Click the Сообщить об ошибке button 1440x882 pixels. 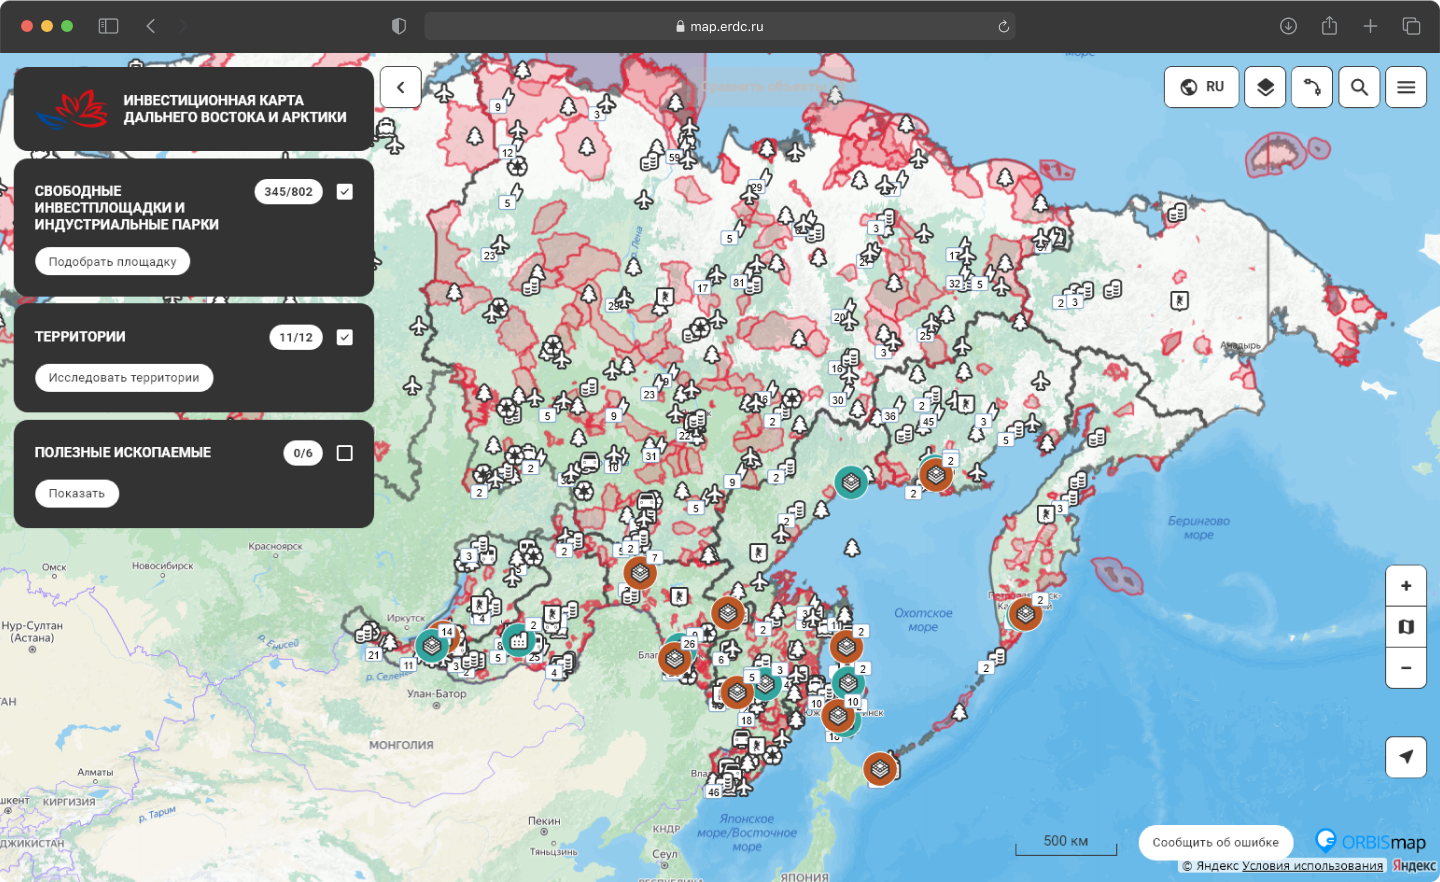click(x=1215, y=843)
